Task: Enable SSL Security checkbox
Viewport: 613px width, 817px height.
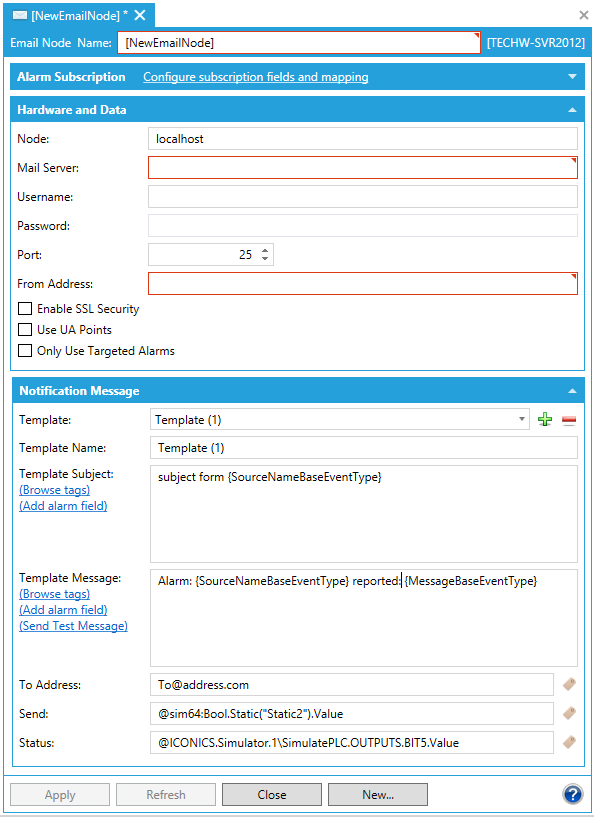Action: [x=26, y=310]
